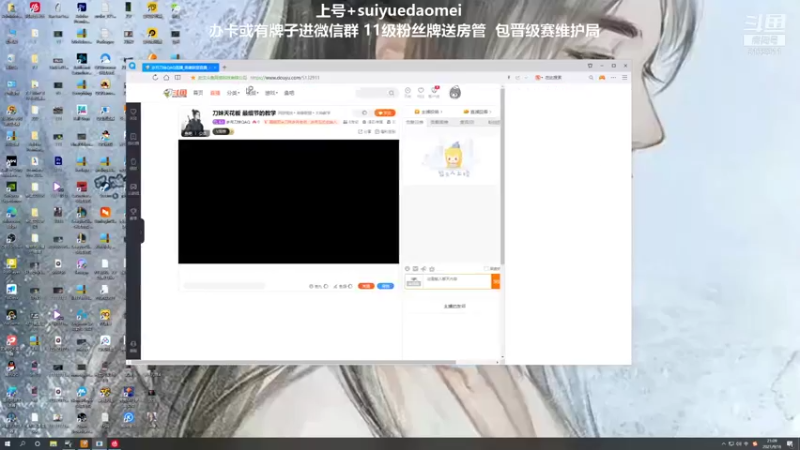
Task: Click the black video player area
Action: (288, 202)
